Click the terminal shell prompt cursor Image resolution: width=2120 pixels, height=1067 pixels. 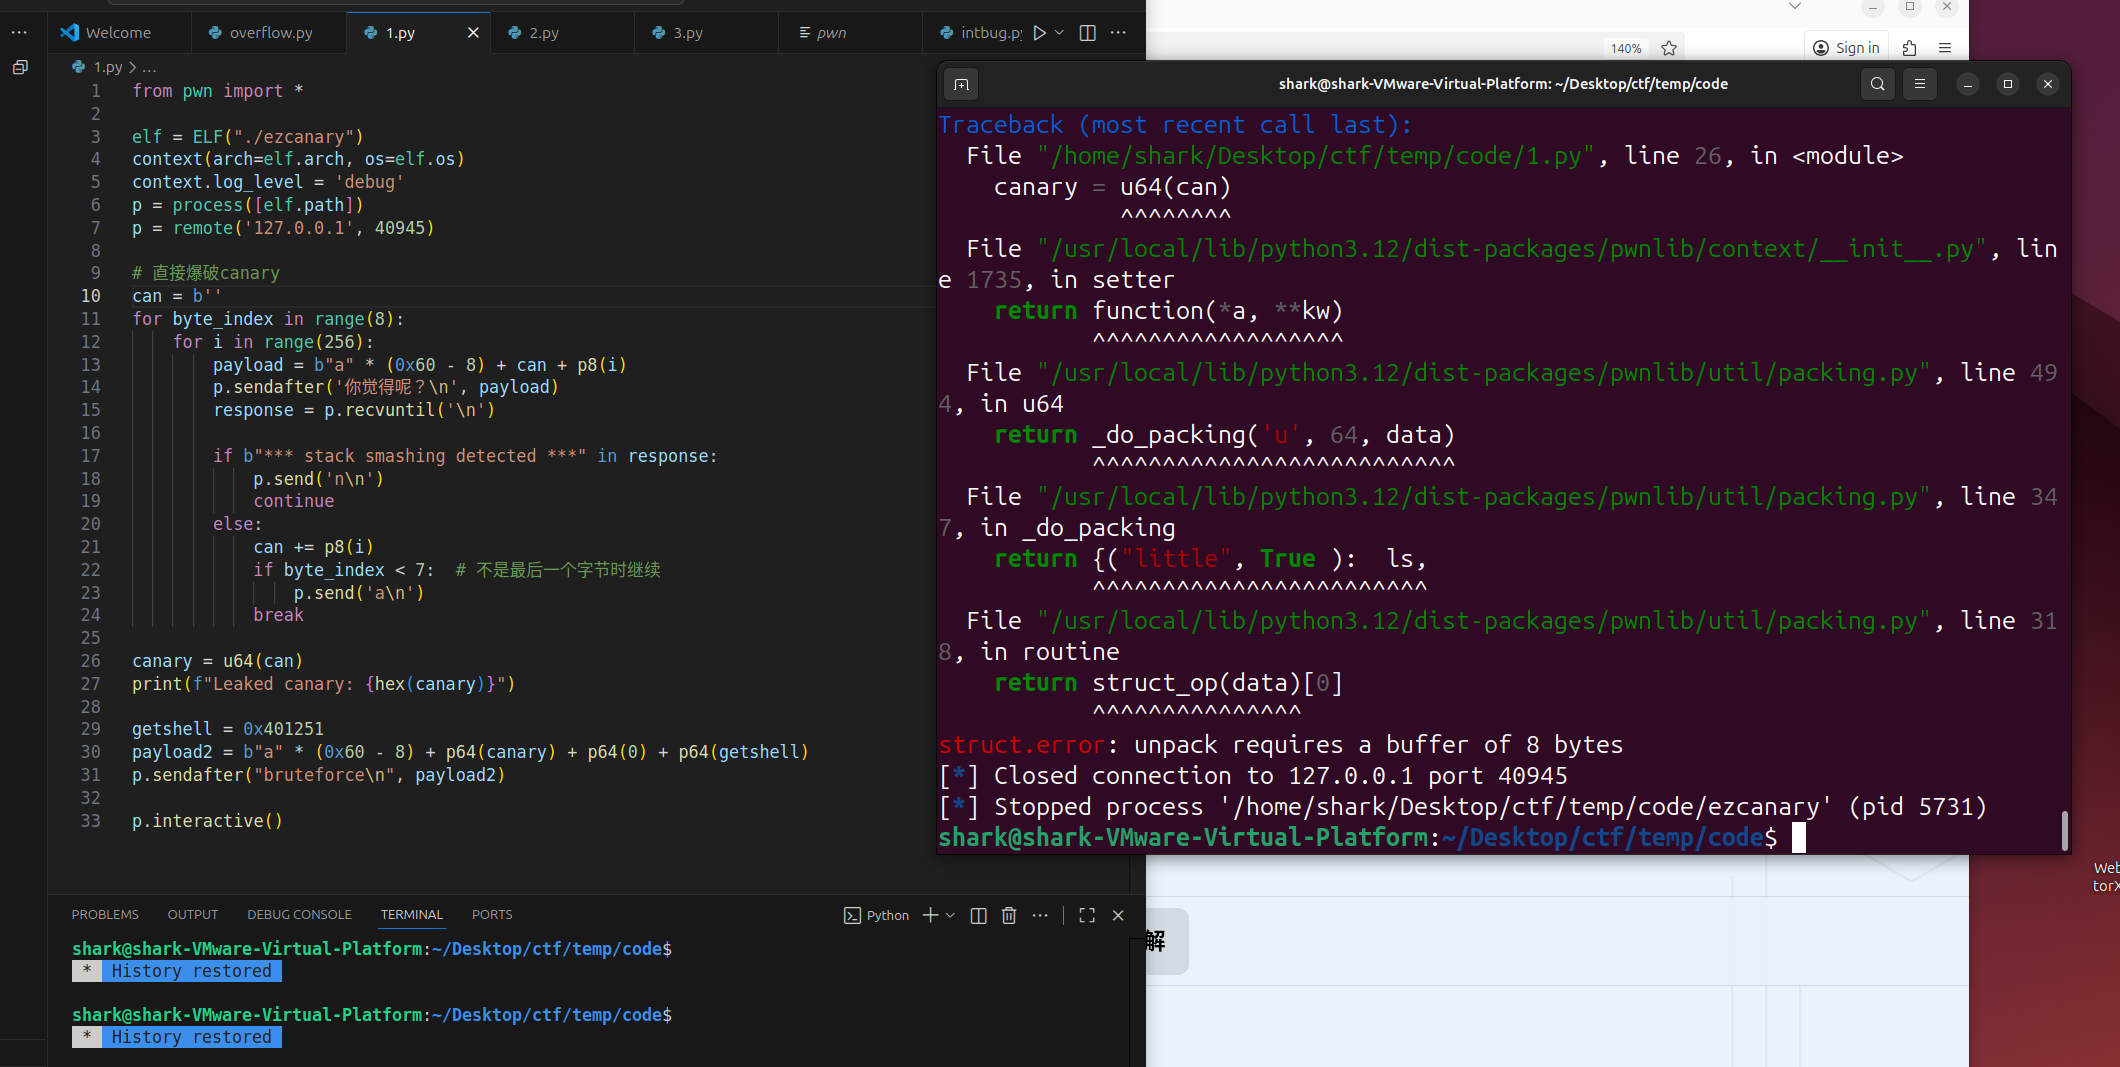[1798, 837]
